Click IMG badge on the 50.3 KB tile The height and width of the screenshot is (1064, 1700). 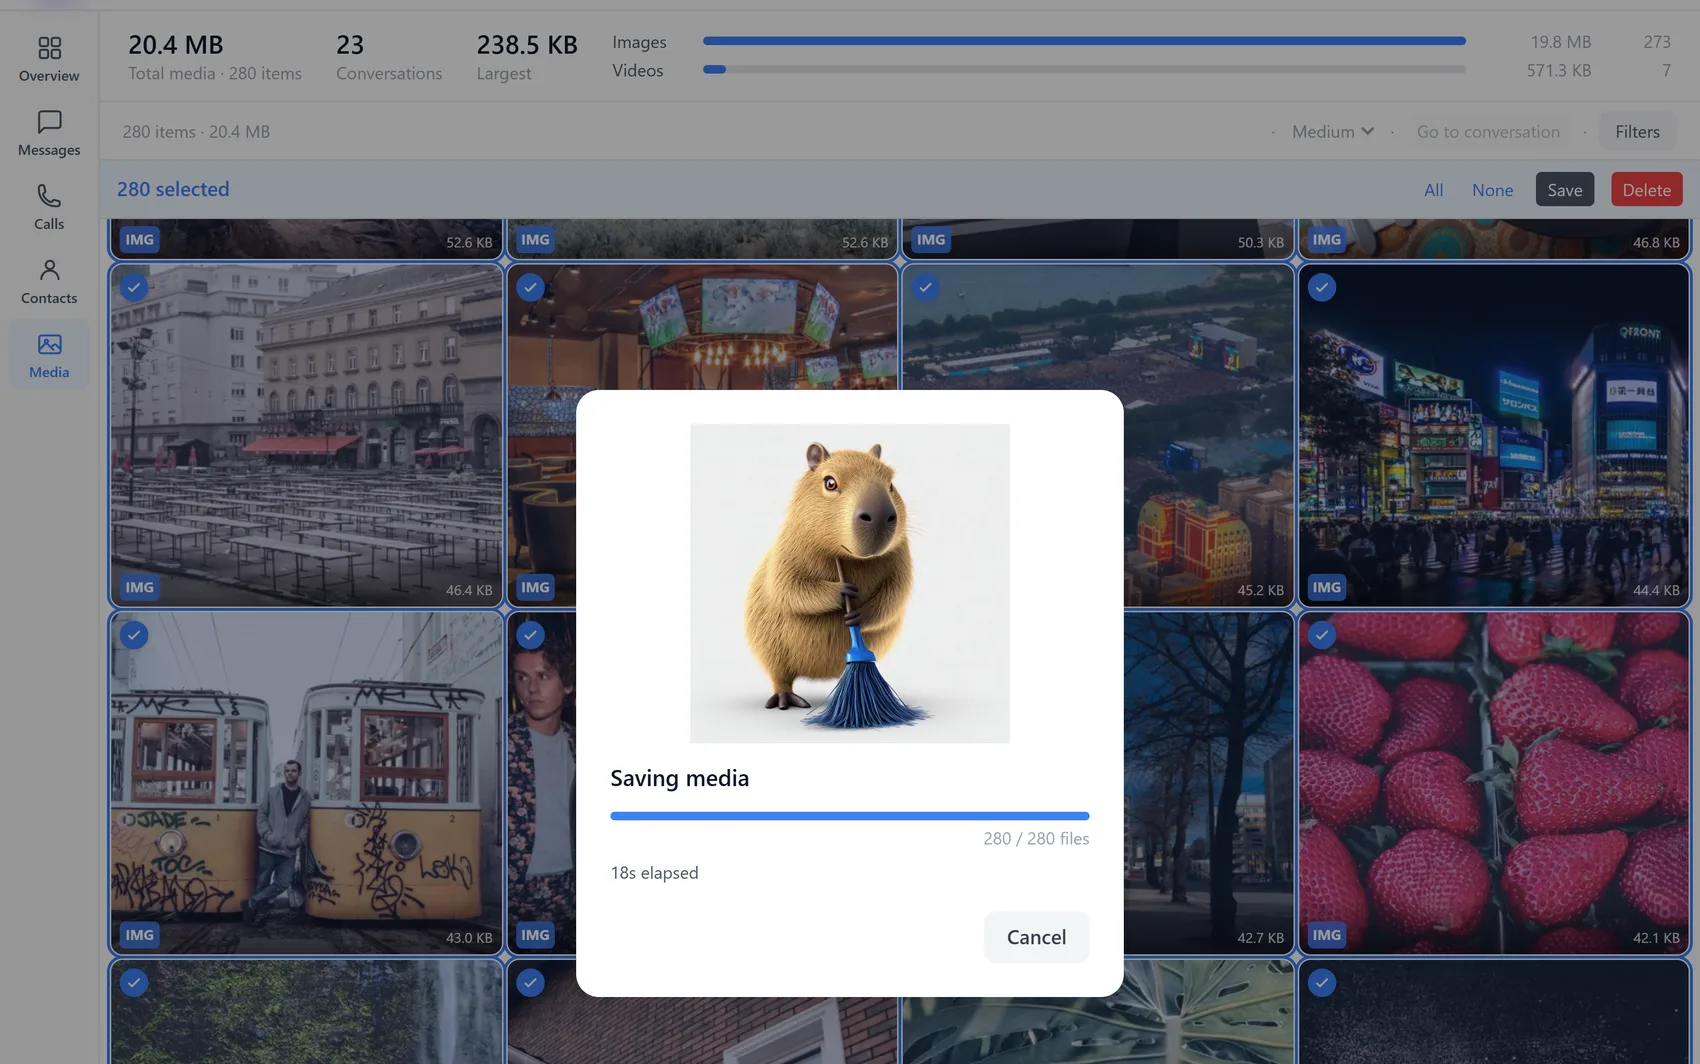tap(931, 240)
